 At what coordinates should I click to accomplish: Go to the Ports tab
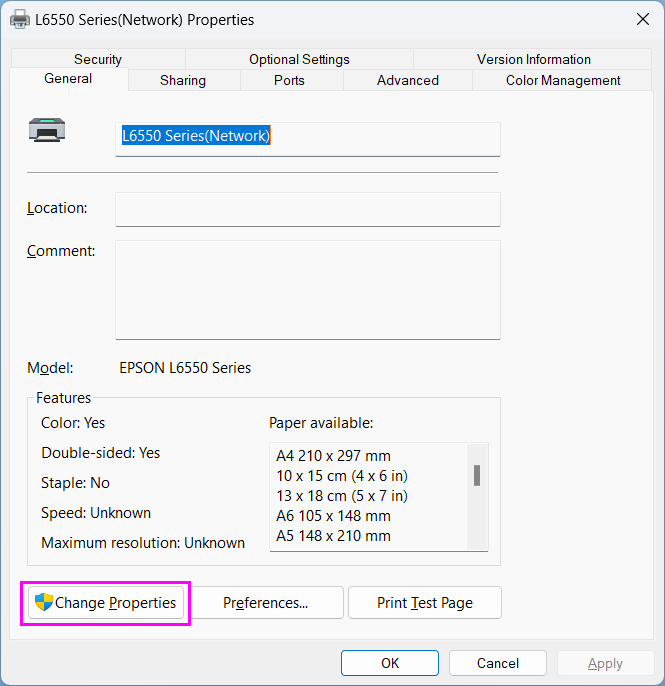tap(289, 80)
